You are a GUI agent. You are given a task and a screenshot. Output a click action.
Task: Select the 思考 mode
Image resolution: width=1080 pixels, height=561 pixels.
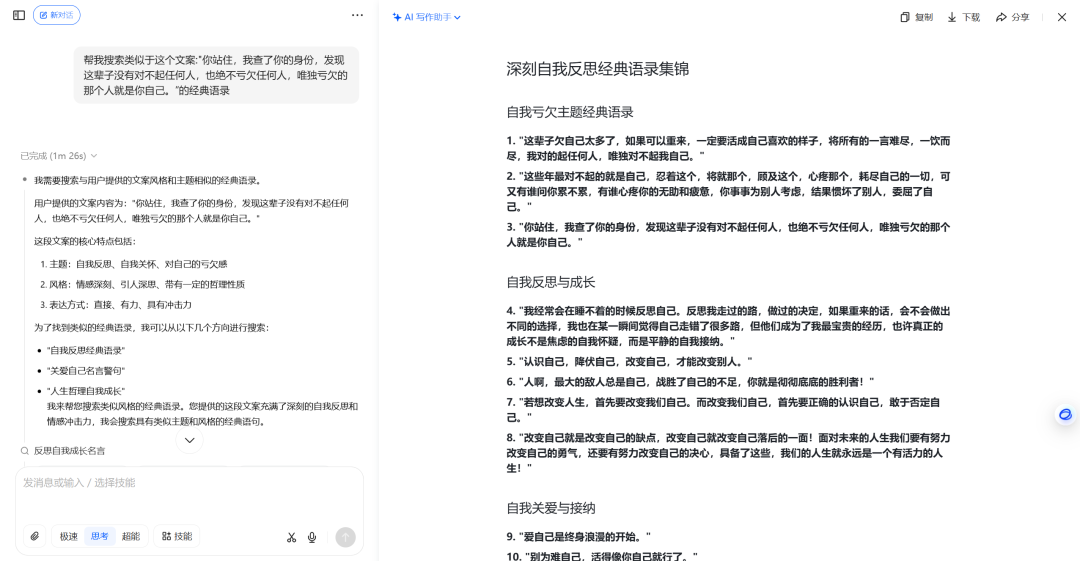click(x=100, y=536)
